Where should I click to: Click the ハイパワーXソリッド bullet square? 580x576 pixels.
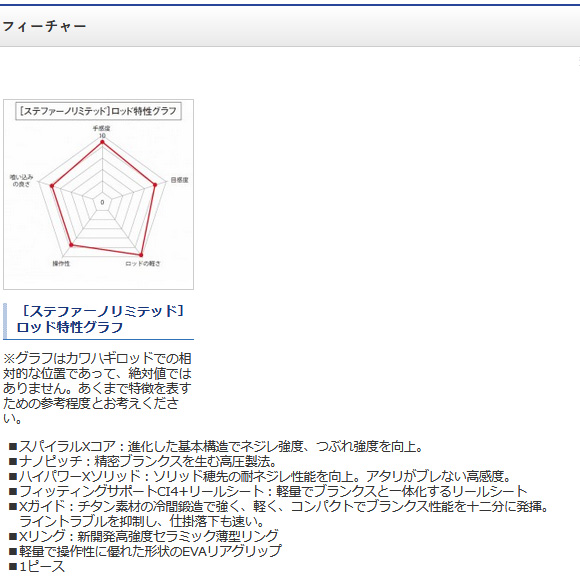[x=13, y=476]
